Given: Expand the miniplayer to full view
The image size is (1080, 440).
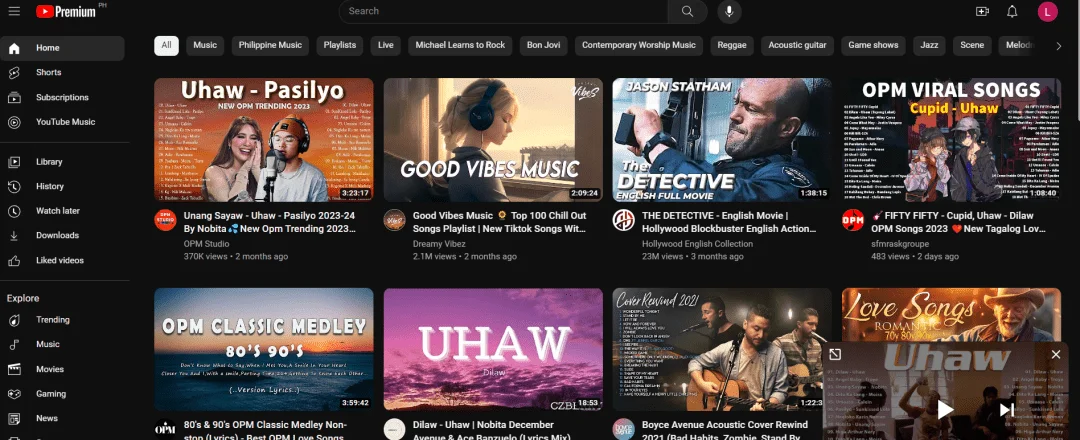Looking at the screenshot, I should (x=835, y=354).
